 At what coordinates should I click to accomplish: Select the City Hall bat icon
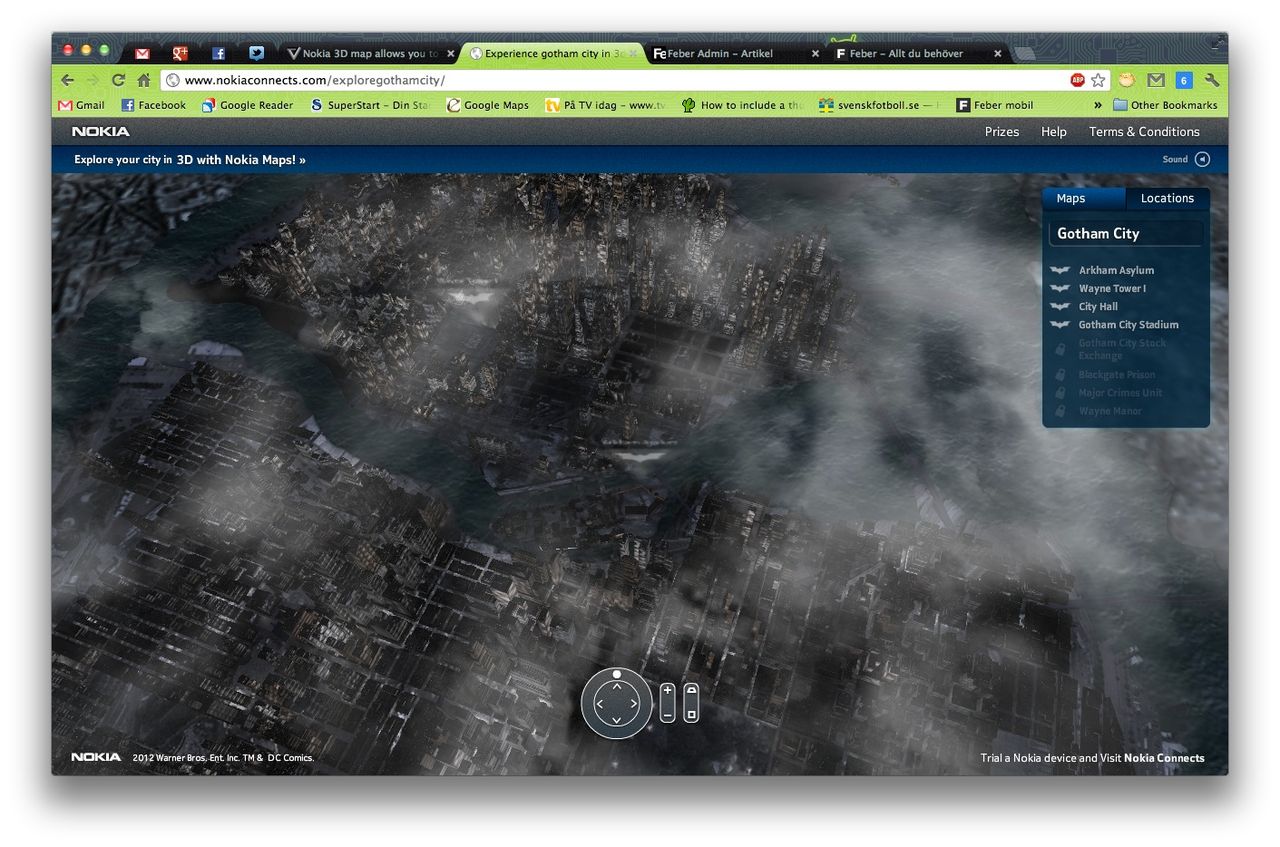click(1062, 306)
